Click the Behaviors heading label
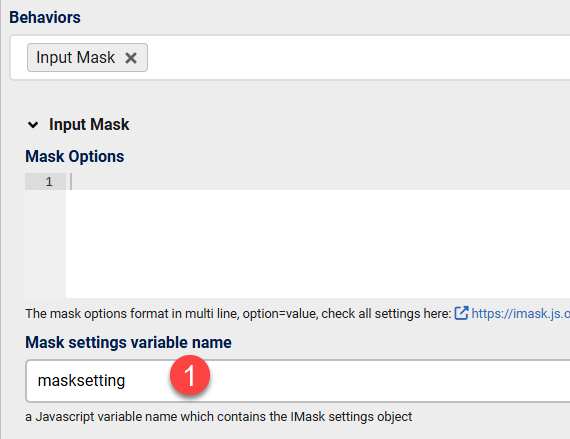Screen dimensions: 570x439 point(45,17)
